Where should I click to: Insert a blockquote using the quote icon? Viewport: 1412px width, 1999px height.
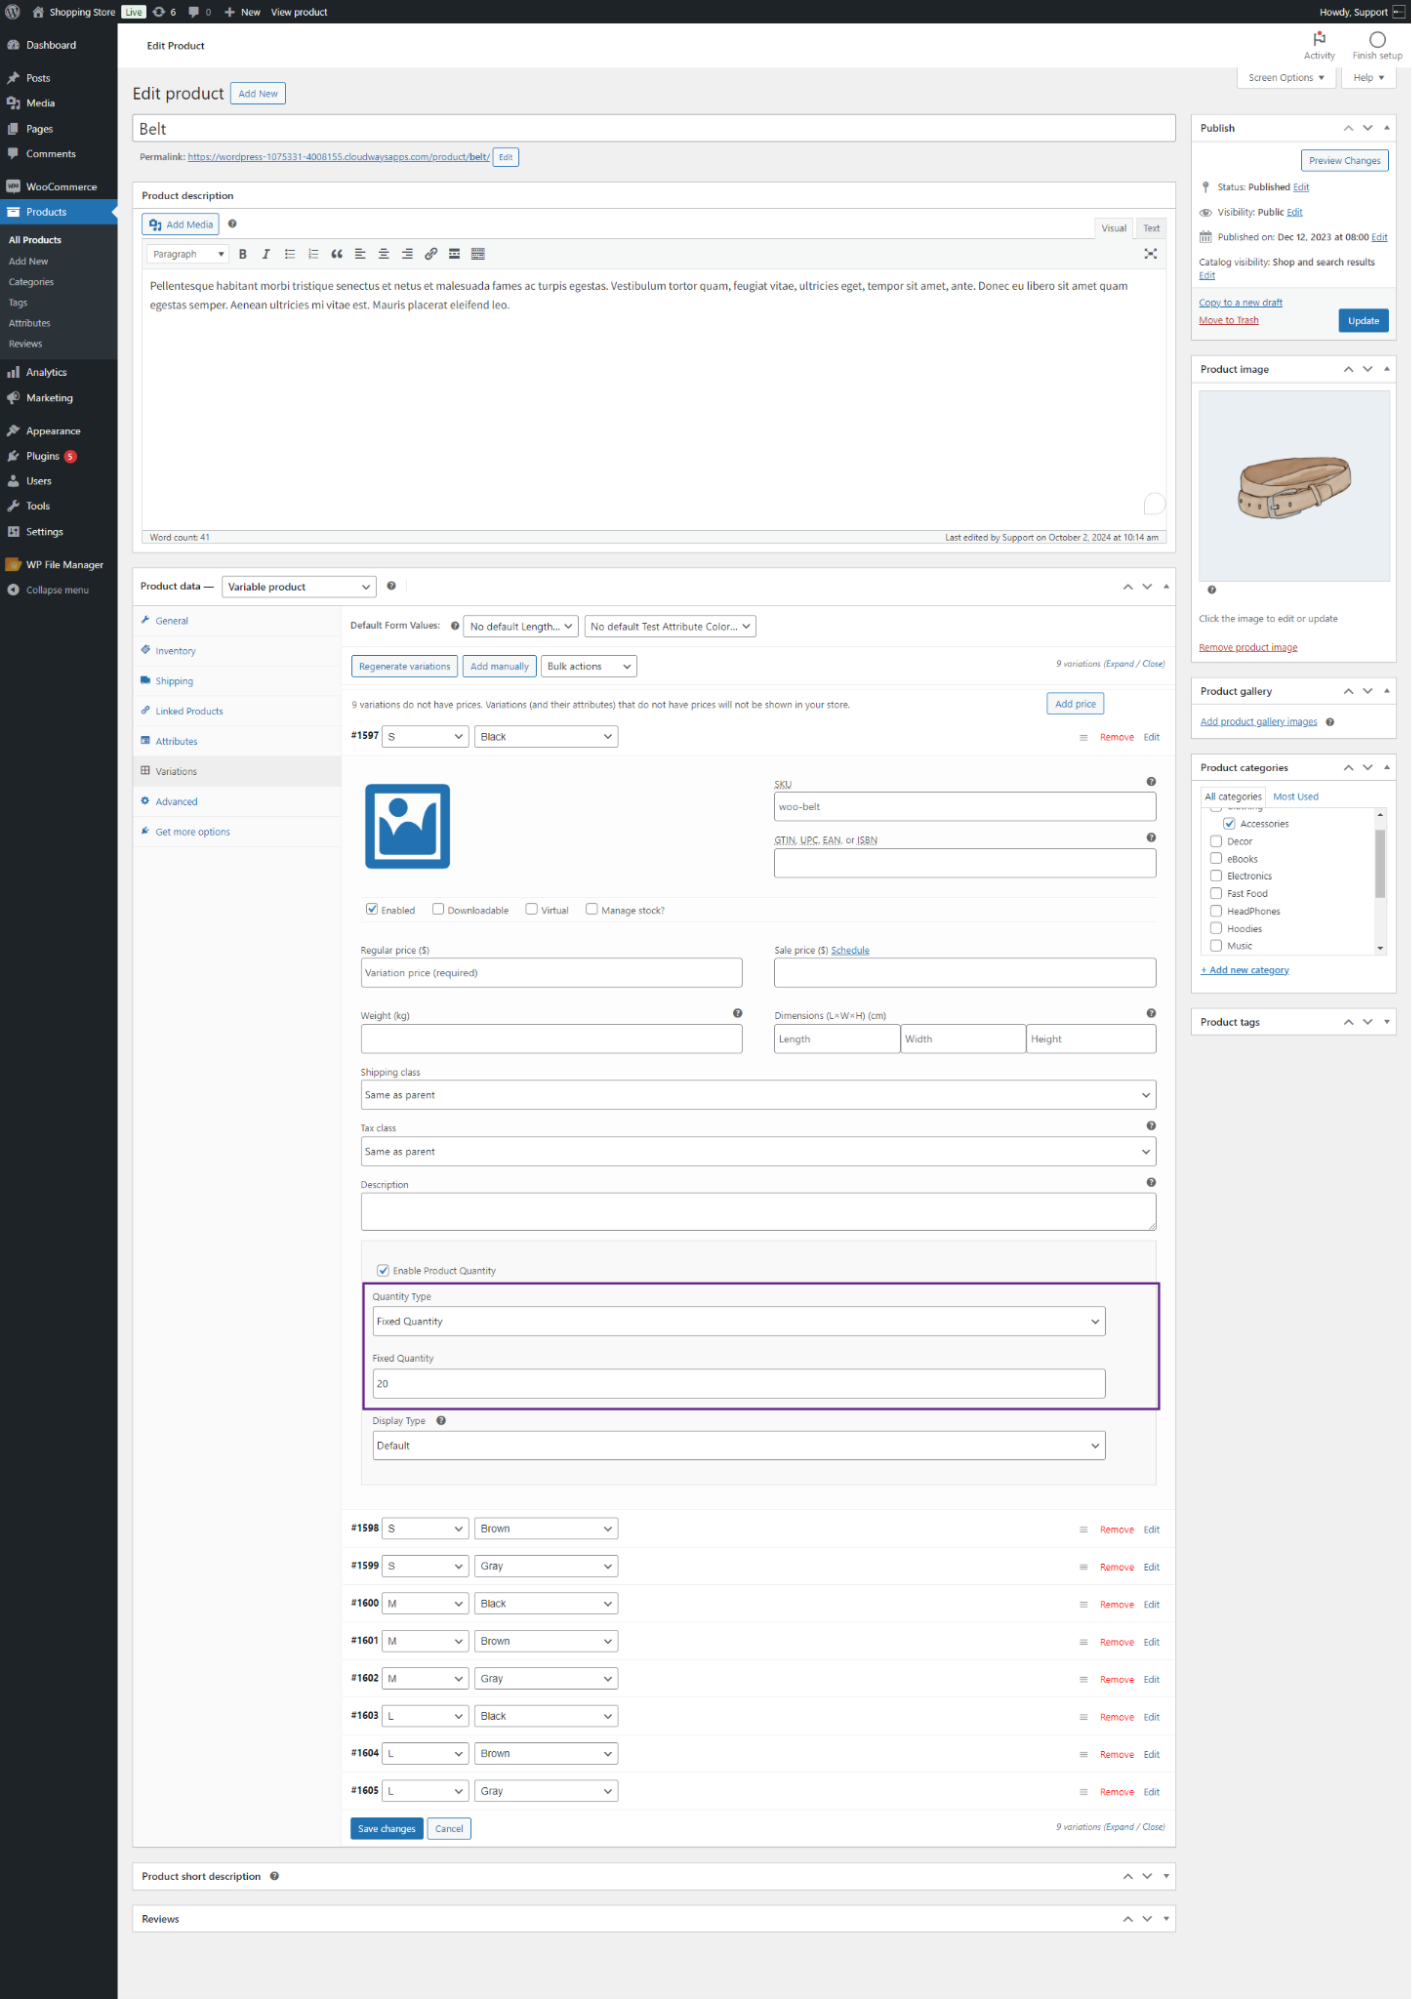point(337,254)
